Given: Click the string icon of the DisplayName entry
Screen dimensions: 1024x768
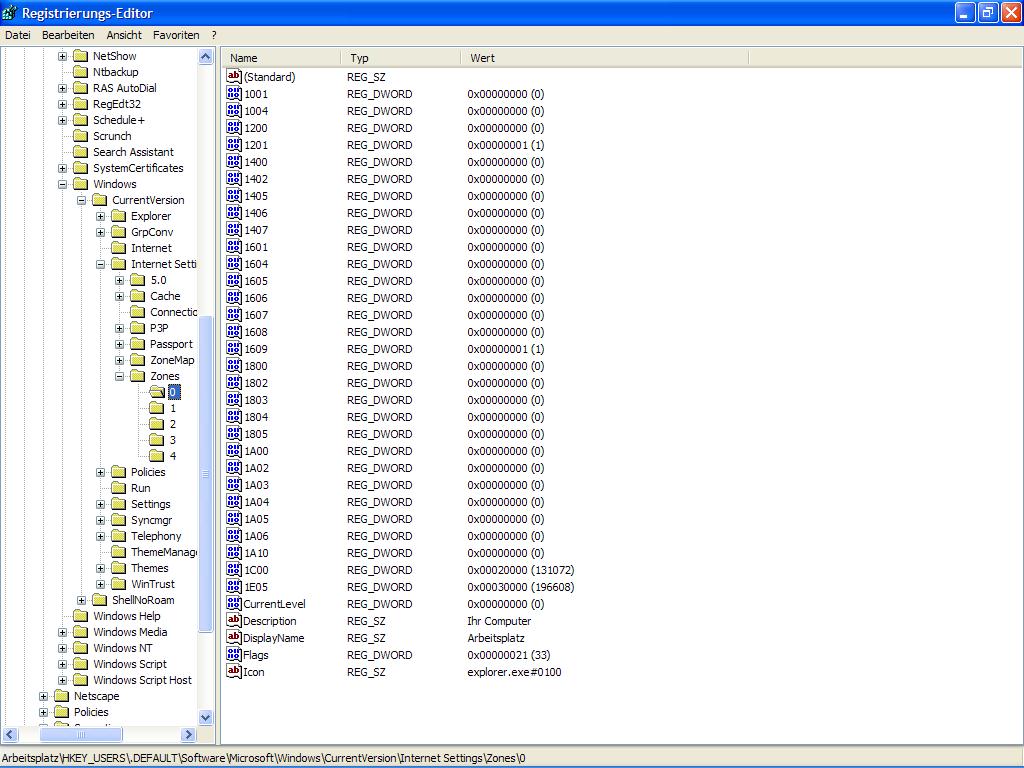Looking at the screenshot, I should (234, 638).
